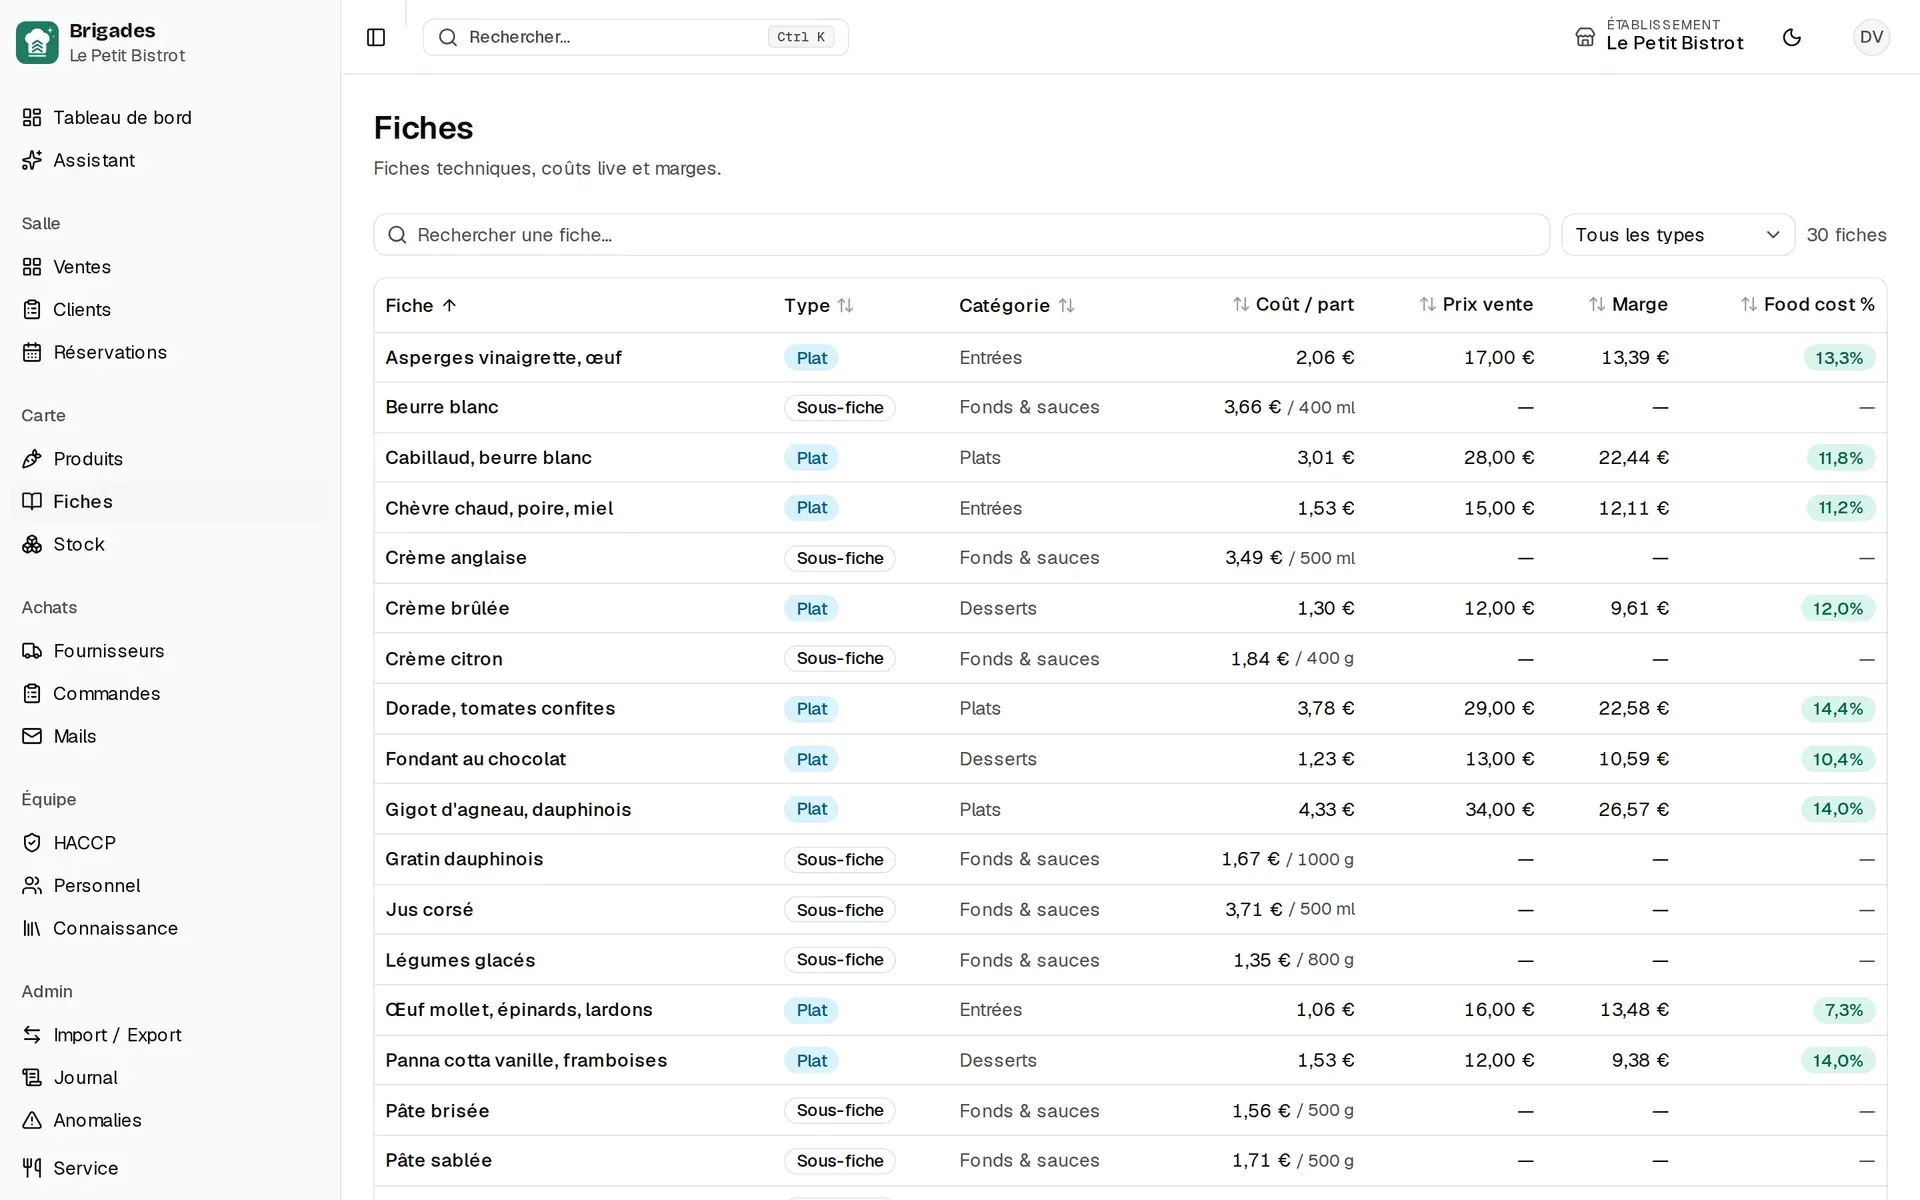This screenshot has width=1920, height=1200.
Task: Focus the Rechercher une fiche field
Action: click(962, 235)
